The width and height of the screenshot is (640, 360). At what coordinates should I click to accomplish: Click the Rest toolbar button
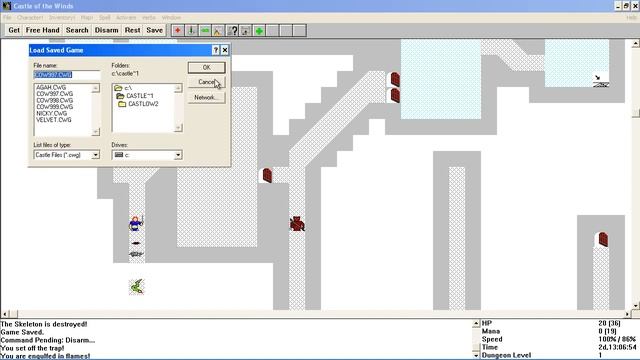[x=133, y=30]
